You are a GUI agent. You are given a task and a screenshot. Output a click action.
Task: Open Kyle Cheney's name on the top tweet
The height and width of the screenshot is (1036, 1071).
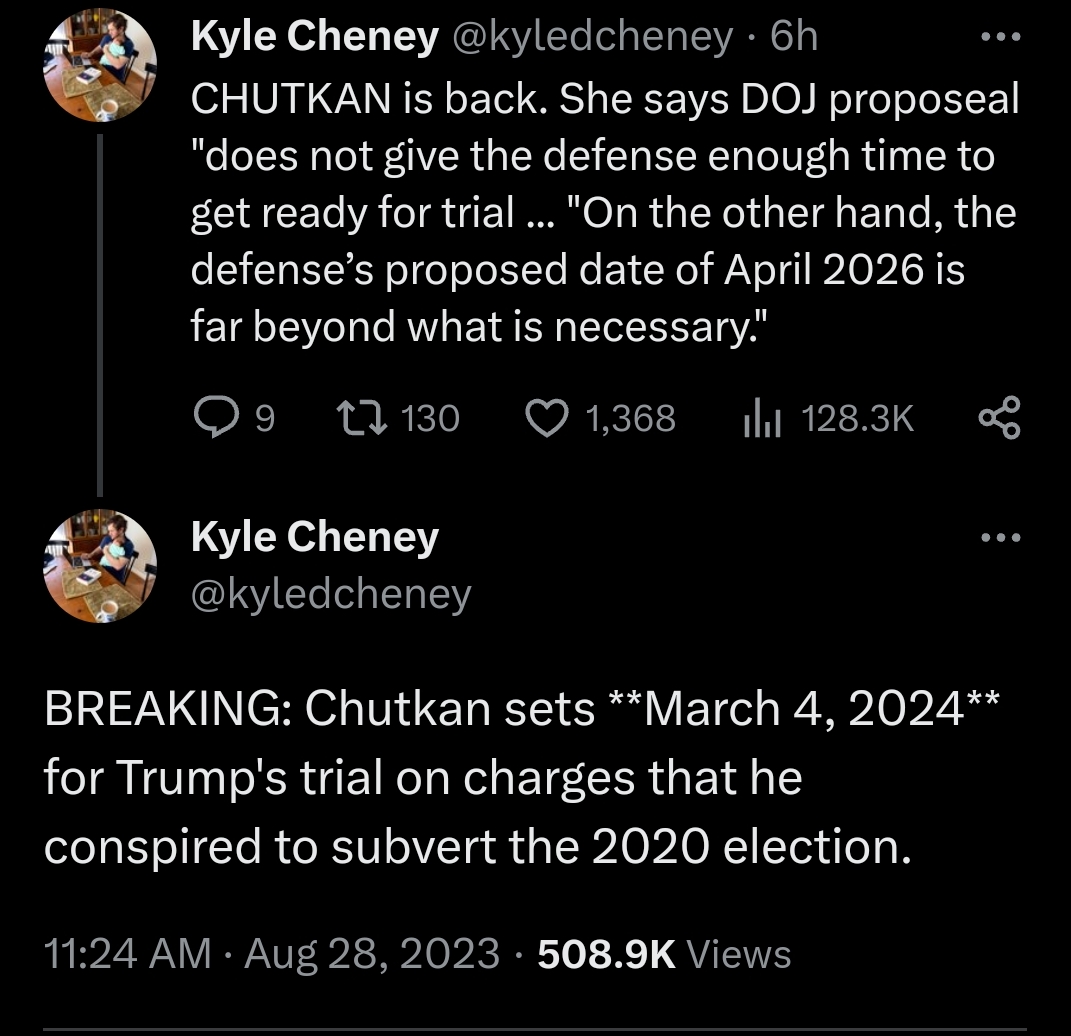coord(314,37)
